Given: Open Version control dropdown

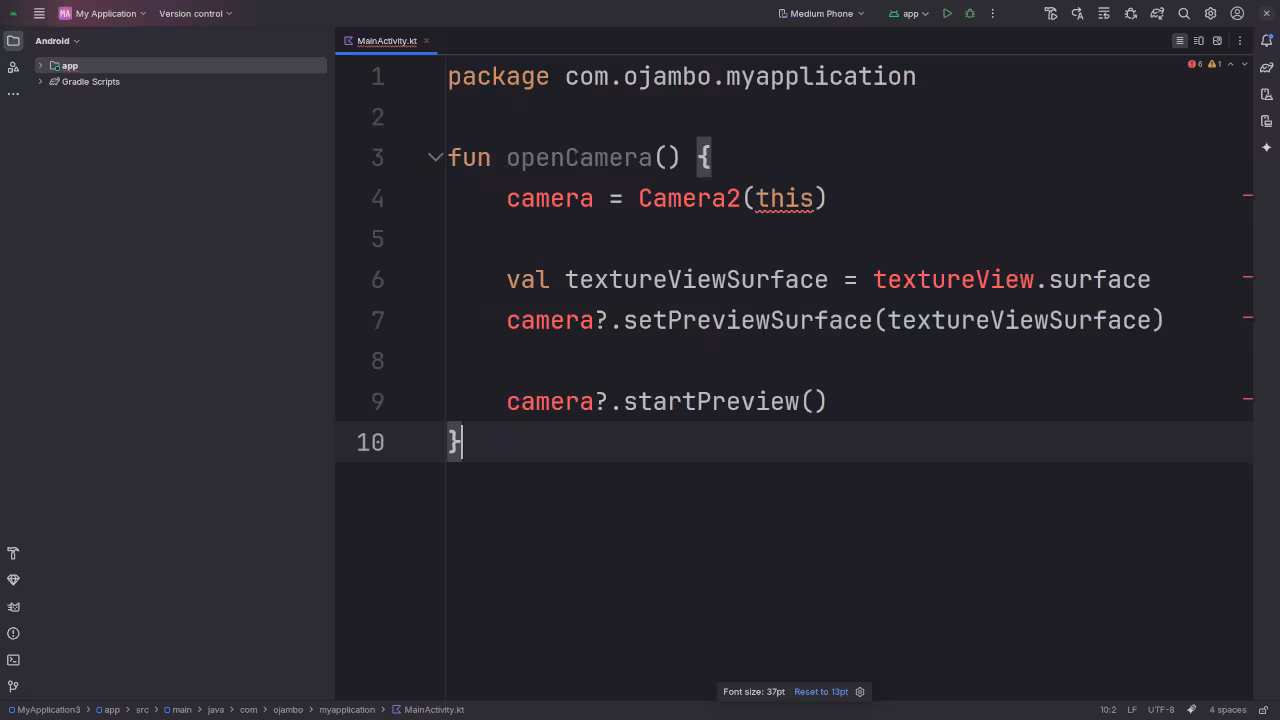Looking at the screenshot, I should [x=195, y=13].
